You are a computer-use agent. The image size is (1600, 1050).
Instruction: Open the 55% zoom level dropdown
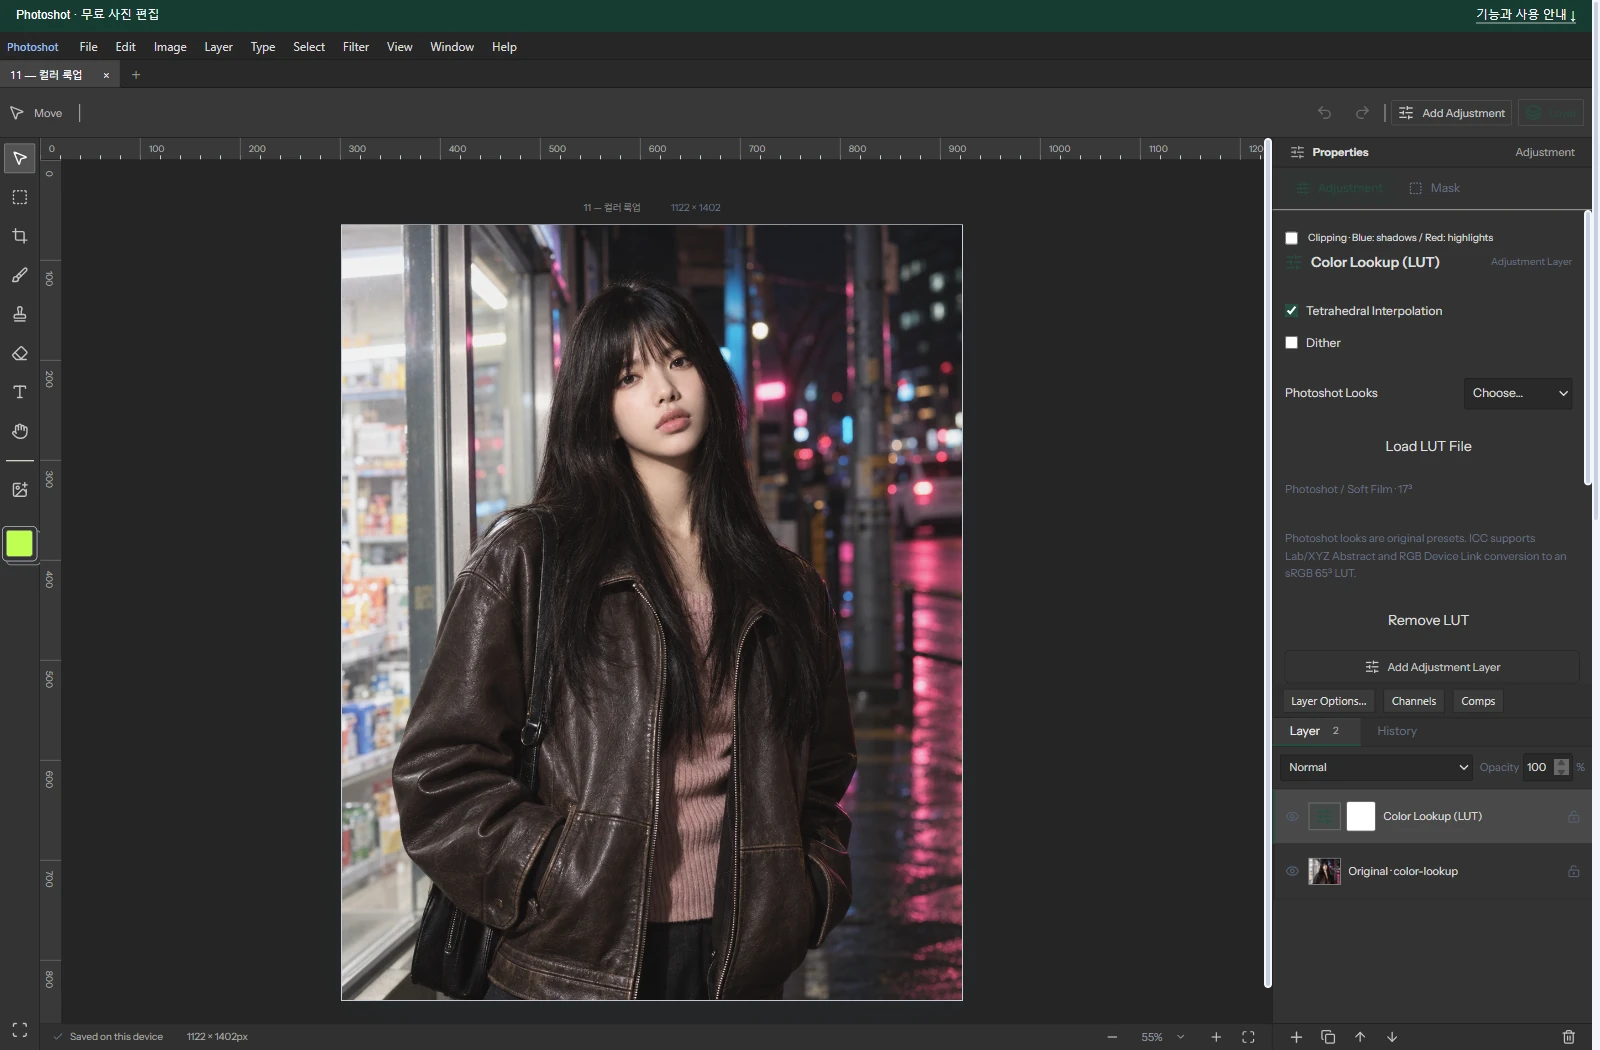pyautogui.click(x=1162, y=1037)
